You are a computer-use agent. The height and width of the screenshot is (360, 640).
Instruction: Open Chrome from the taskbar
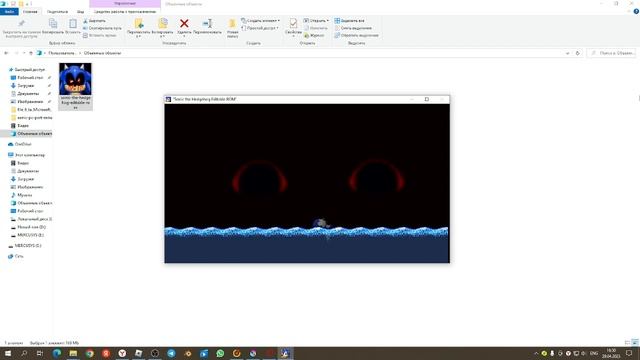click(x=90, y=353)
